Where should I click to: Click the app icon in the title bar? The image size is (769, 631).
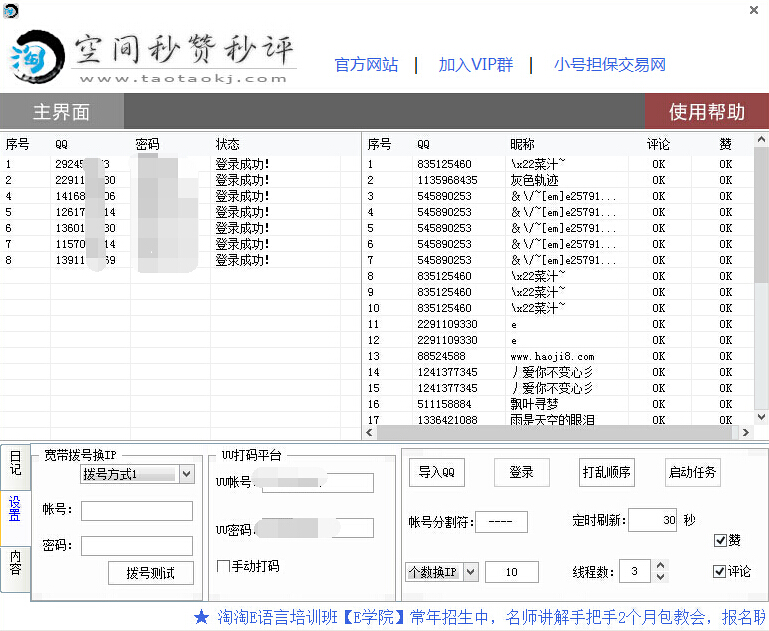(x=11, y=10)
